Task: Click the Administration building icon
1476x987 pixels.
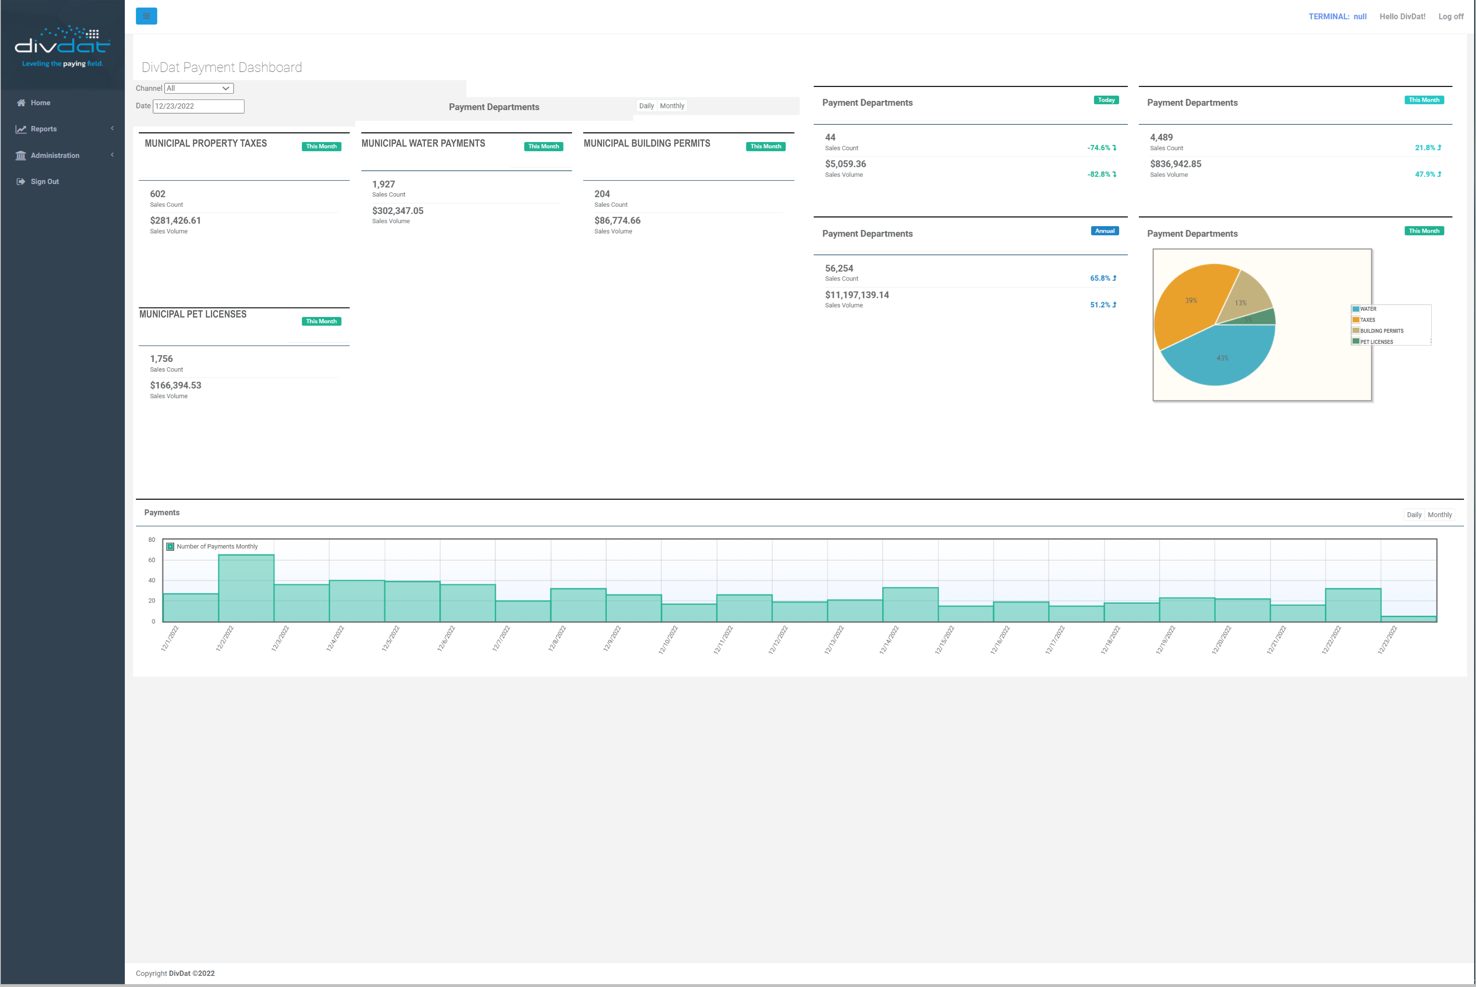Action: click(21, 155)
